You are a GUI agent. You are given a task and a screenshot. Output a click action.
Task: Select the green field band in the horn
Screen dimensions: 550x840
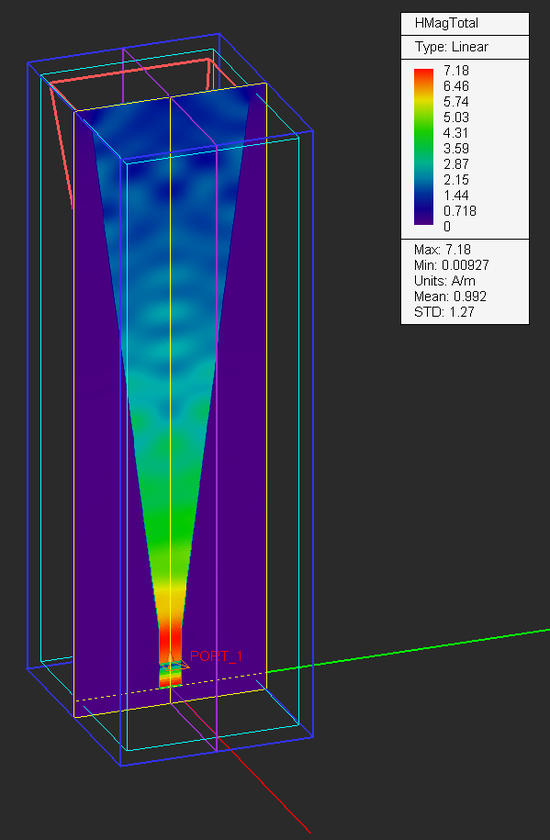[170, 514]
